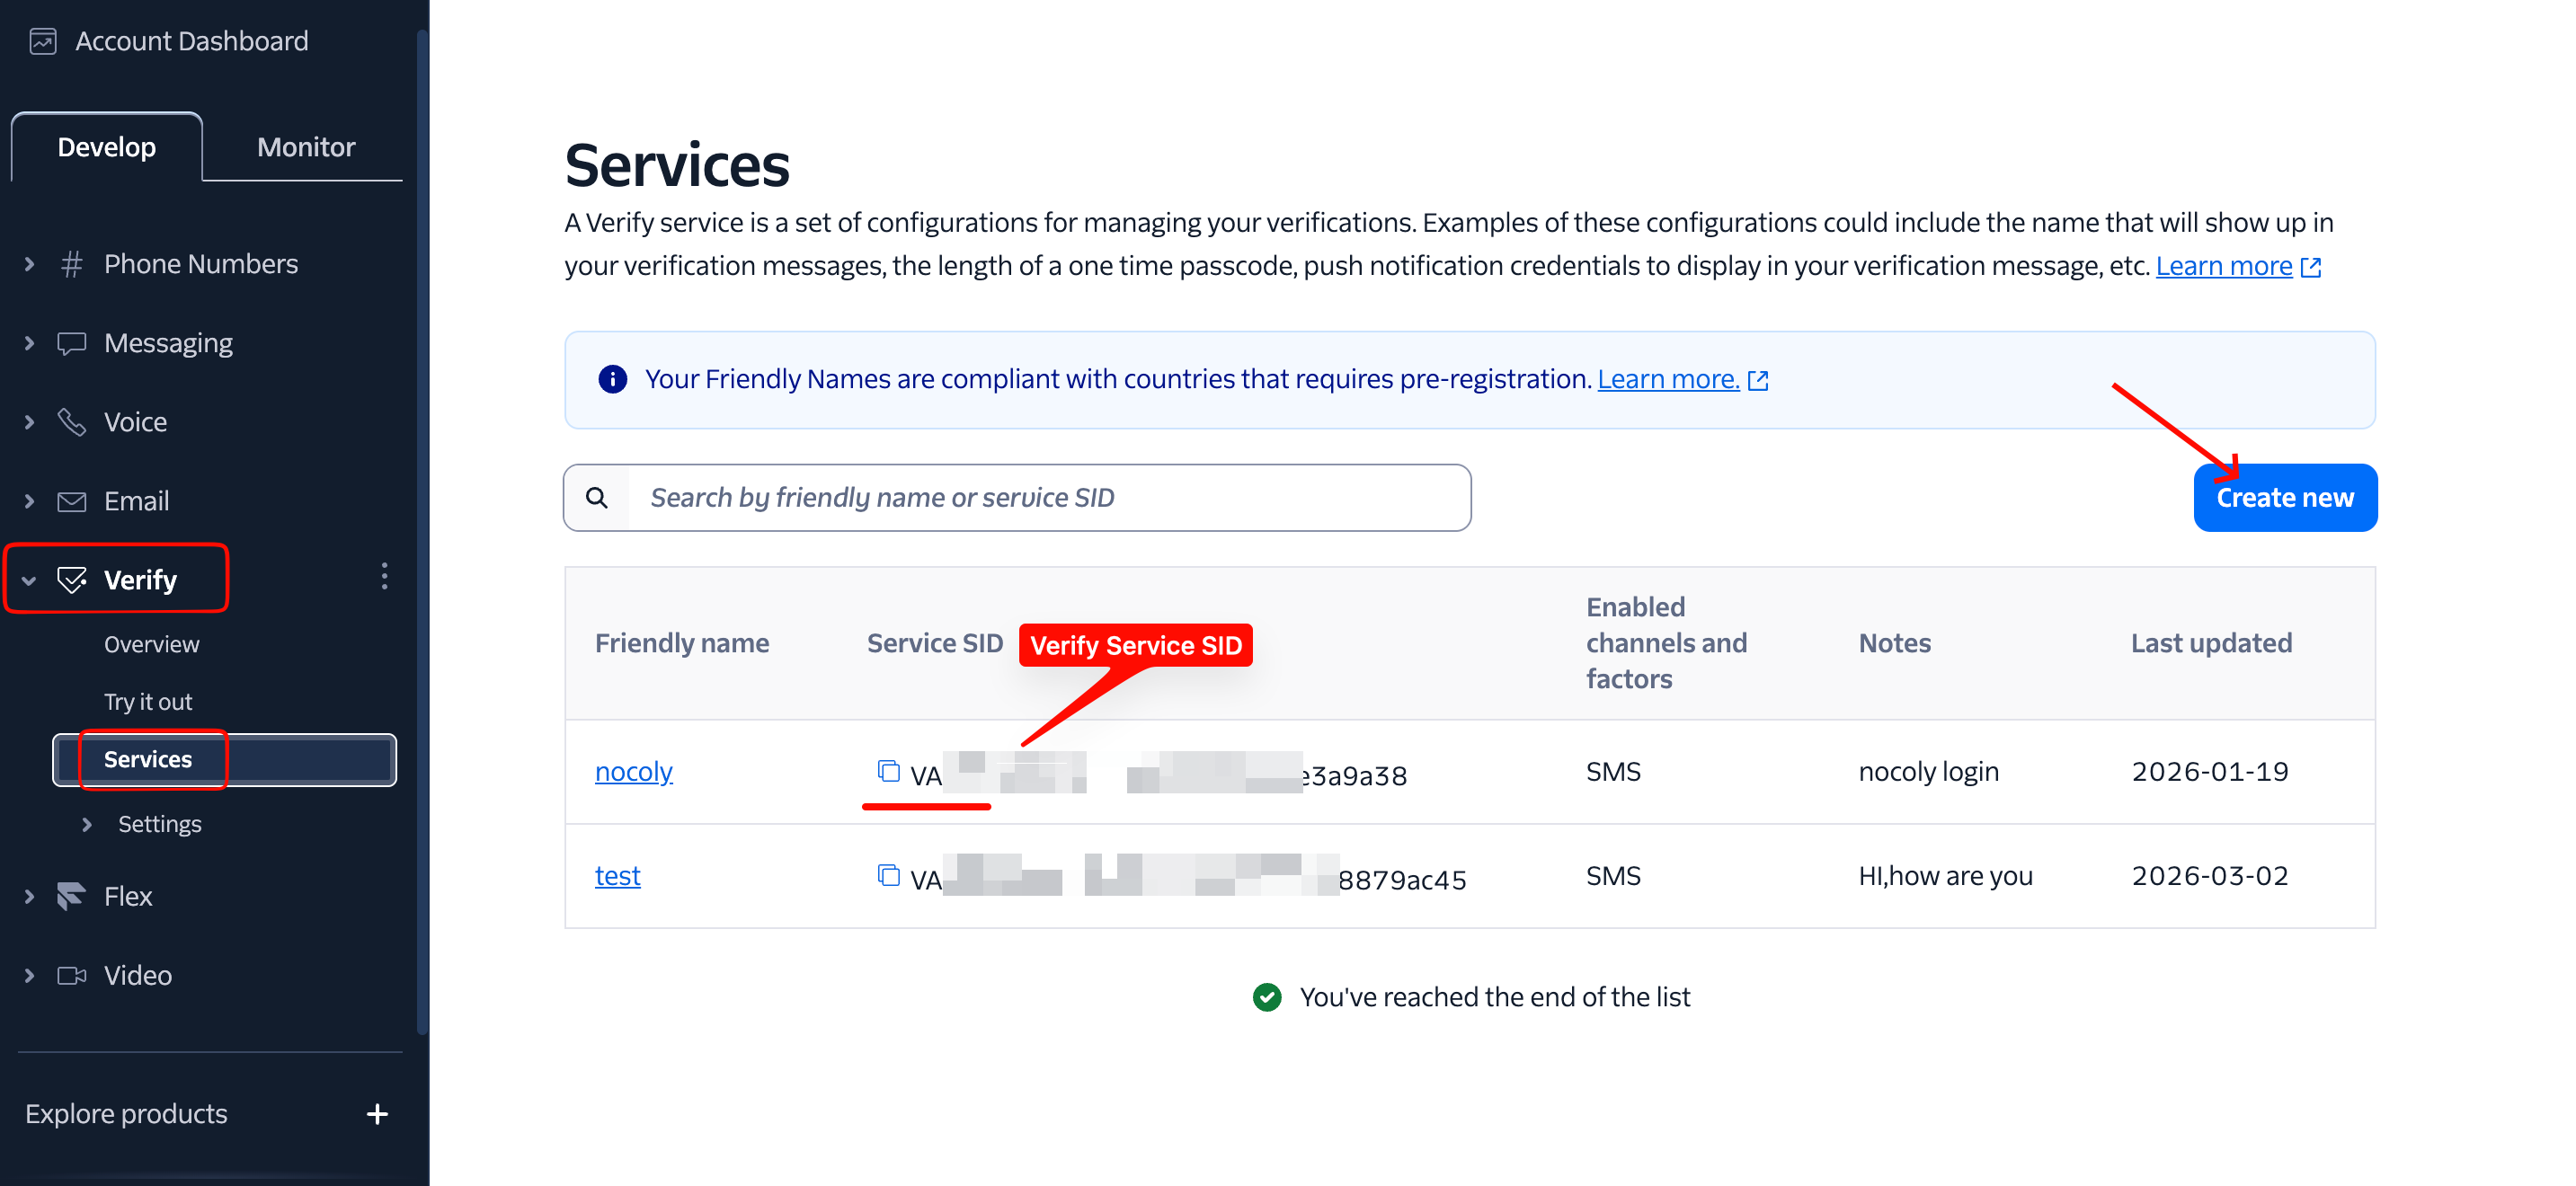This screenshot has height=1186, width=2576.
Task: Click the Video camera icon
Action: pyautogui.click(x=71, y=975)
